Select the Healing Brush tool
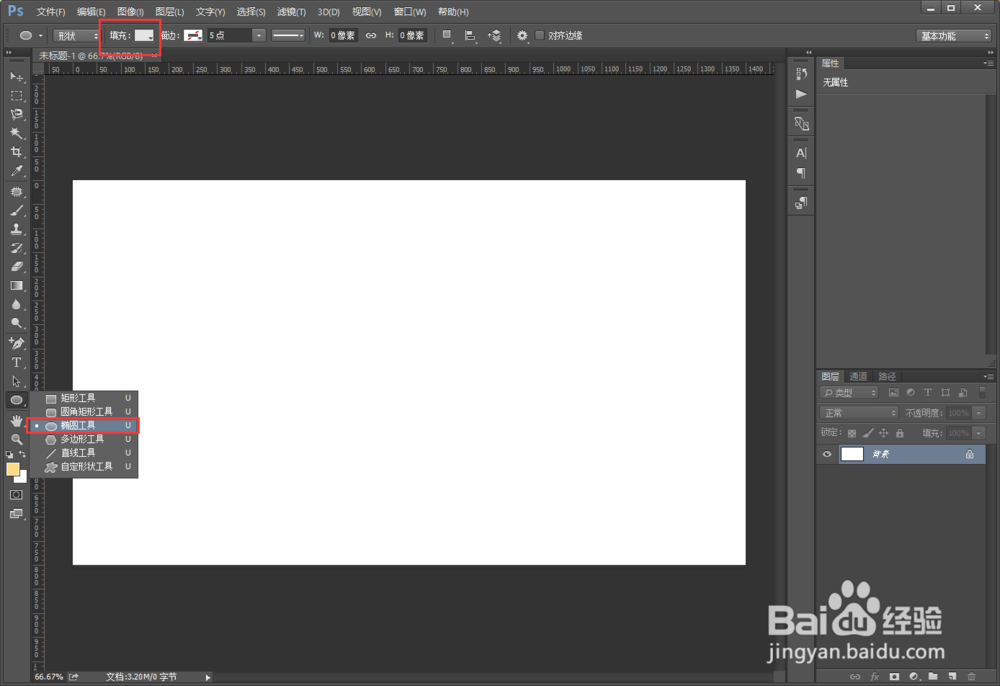 16,191
